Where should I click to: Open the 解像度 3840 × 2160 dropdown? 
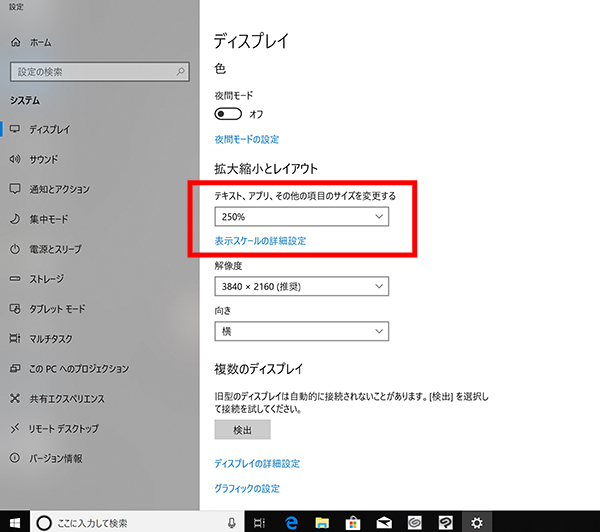click(x=302, y=286)
